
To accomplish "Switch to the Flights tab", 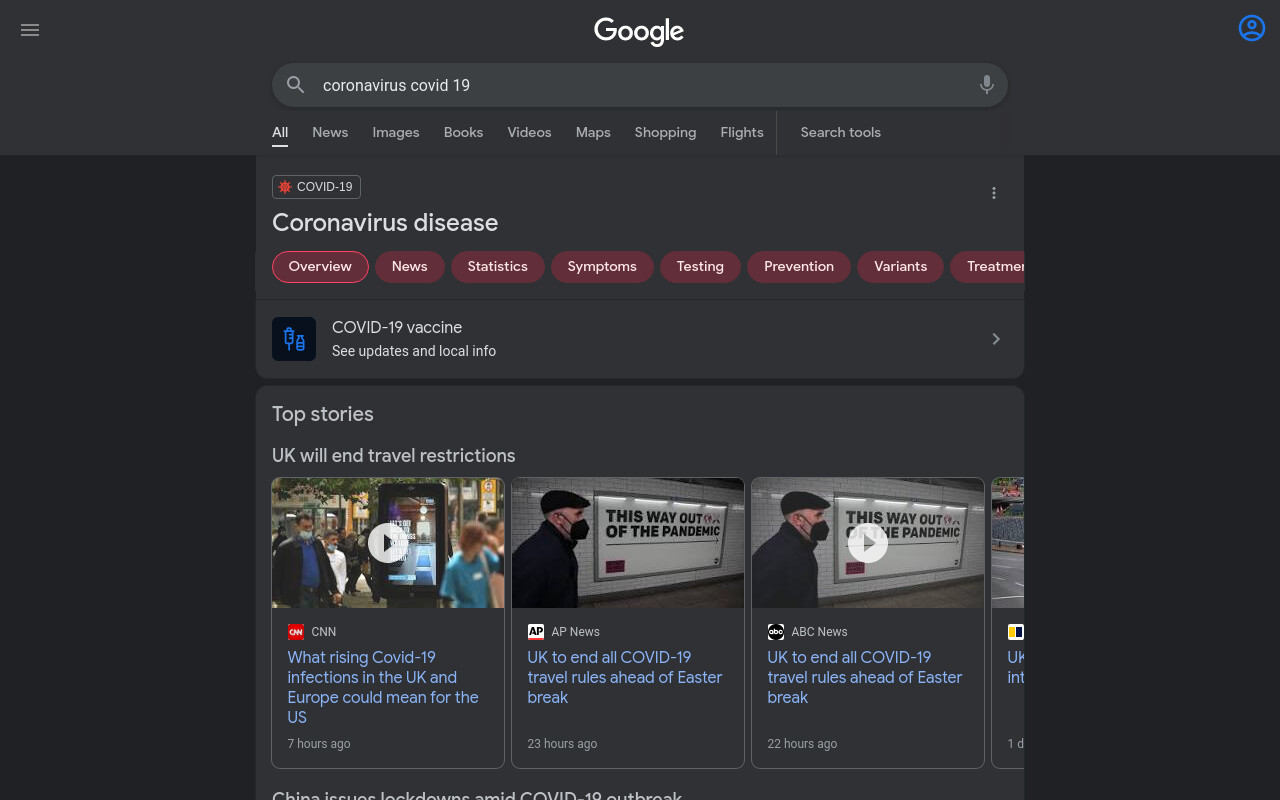I will (x=742, y=132).
